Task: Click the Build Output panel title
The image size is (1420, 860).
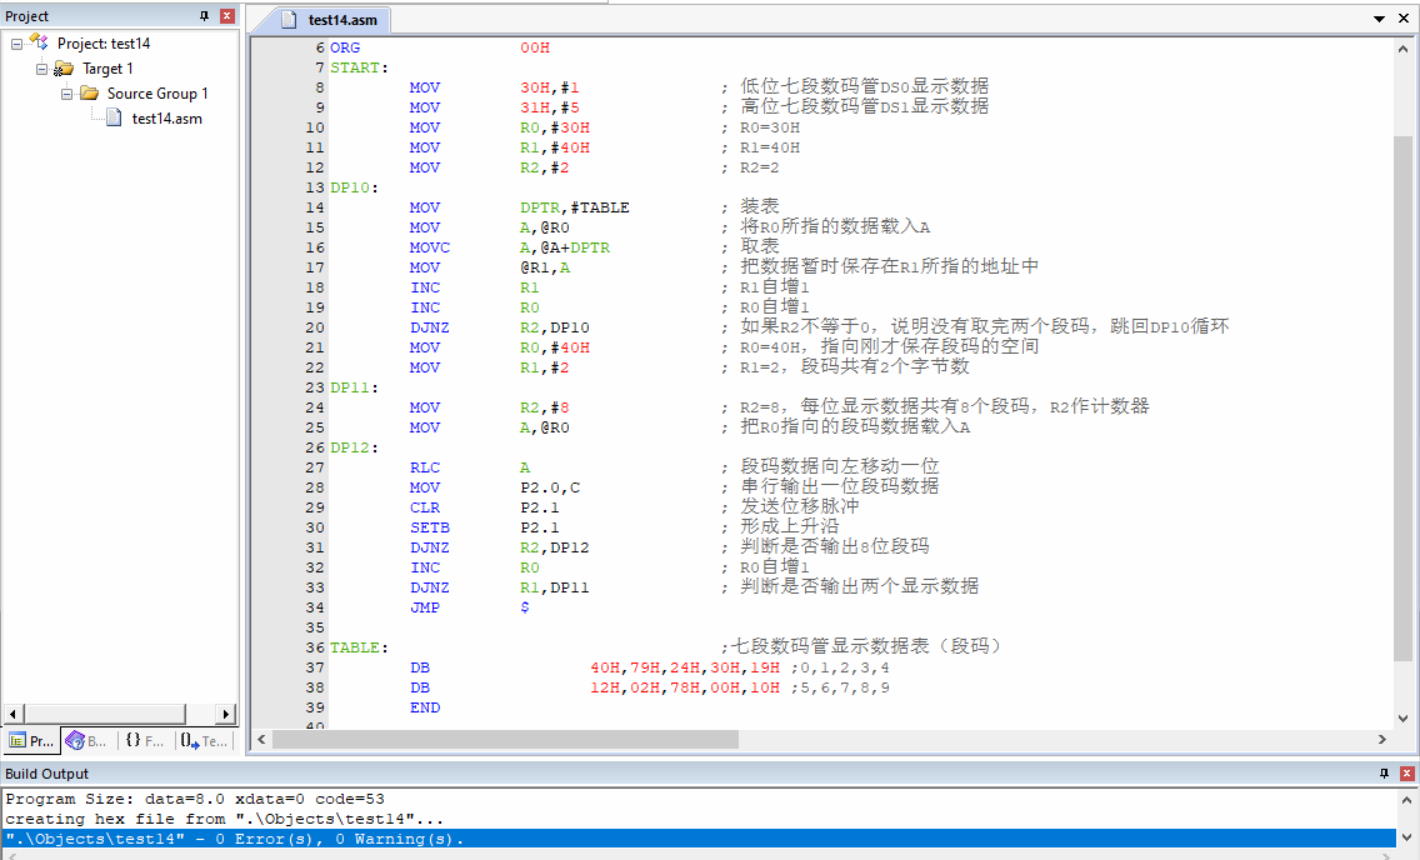Action: click(x=47, y=774)
